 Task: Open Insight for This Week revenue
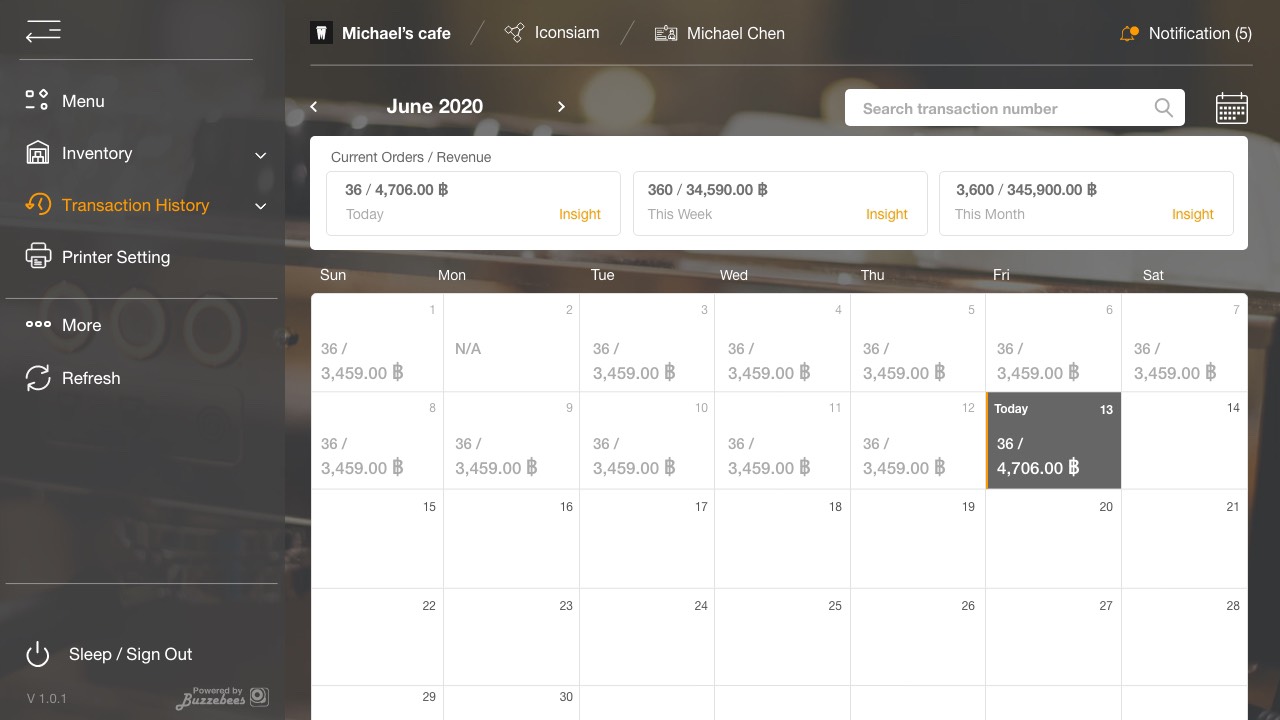coord(887,214)
